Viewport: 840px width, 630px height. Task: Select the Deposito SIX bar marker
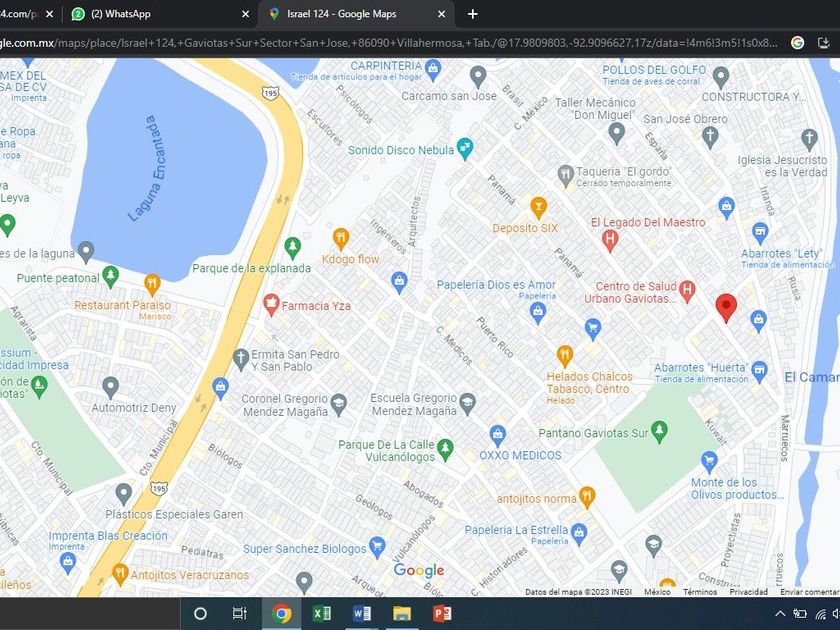[538, 207]
